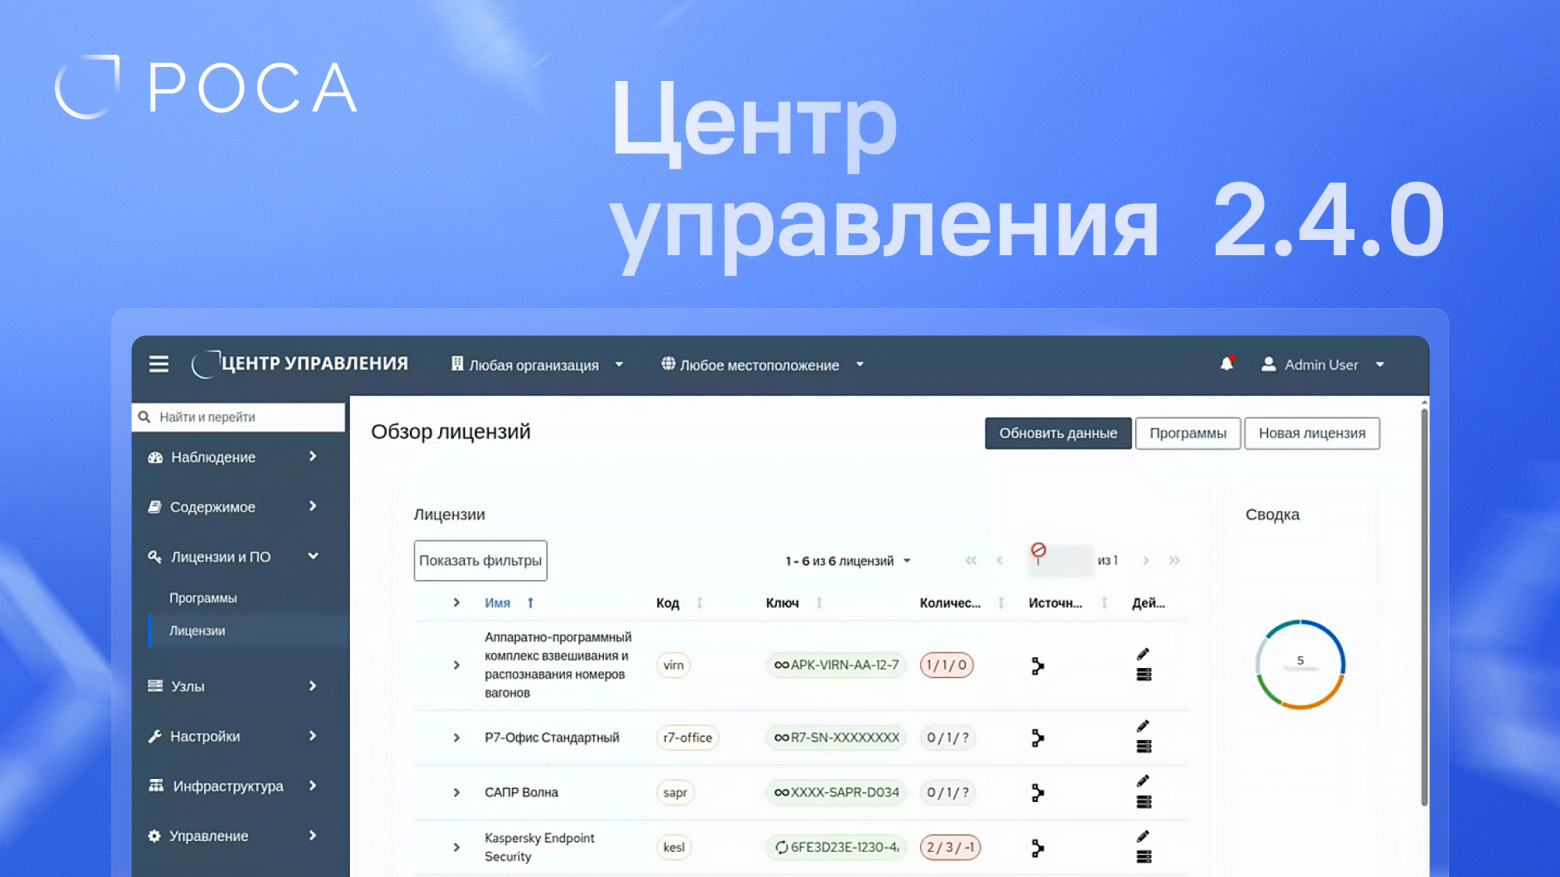
Task: Open the Любая организация dropdown
Action: click(537, 365)
